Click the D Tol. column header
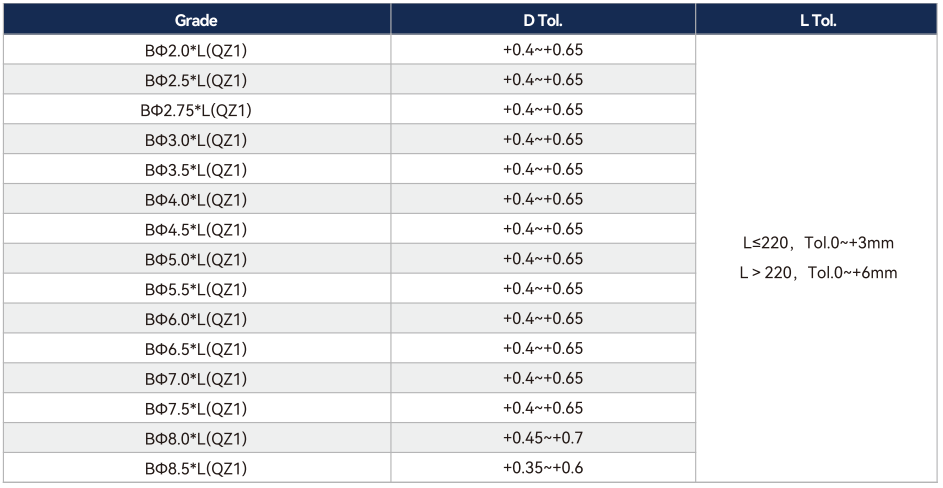943x488 pixels. (542, 19)
